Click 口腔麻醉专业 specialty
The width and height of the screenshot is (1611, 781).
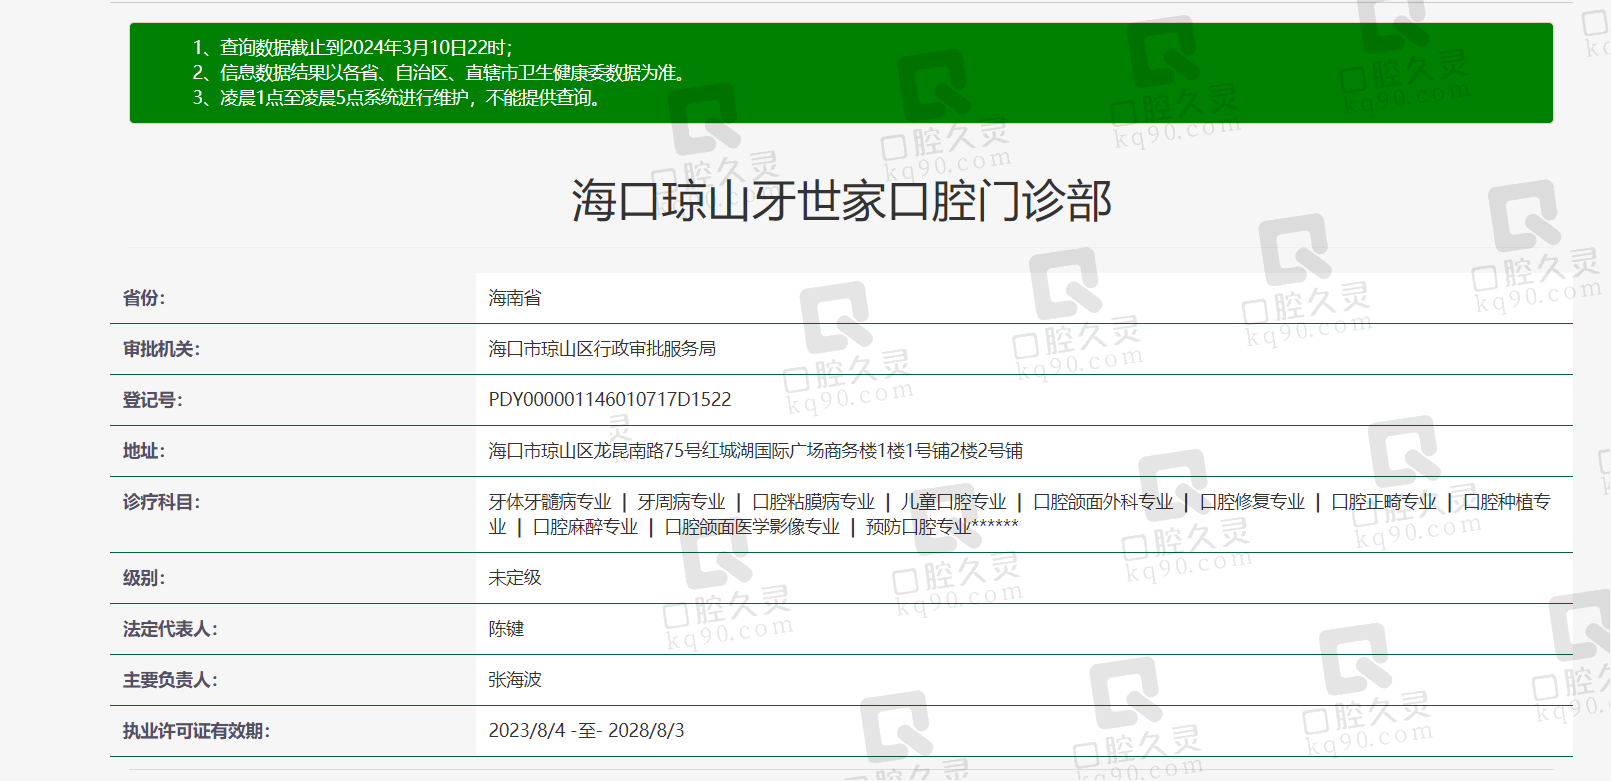[x=585, y=527]
